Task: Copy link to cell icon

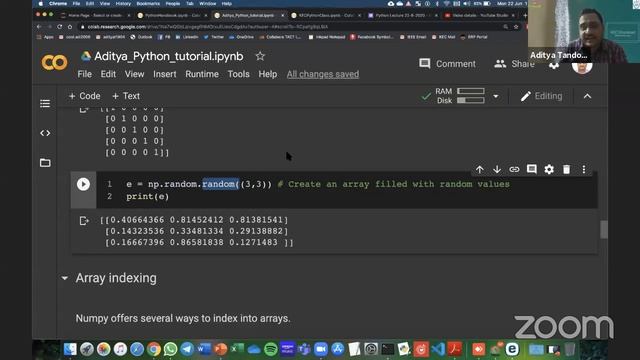Action: 514,169
